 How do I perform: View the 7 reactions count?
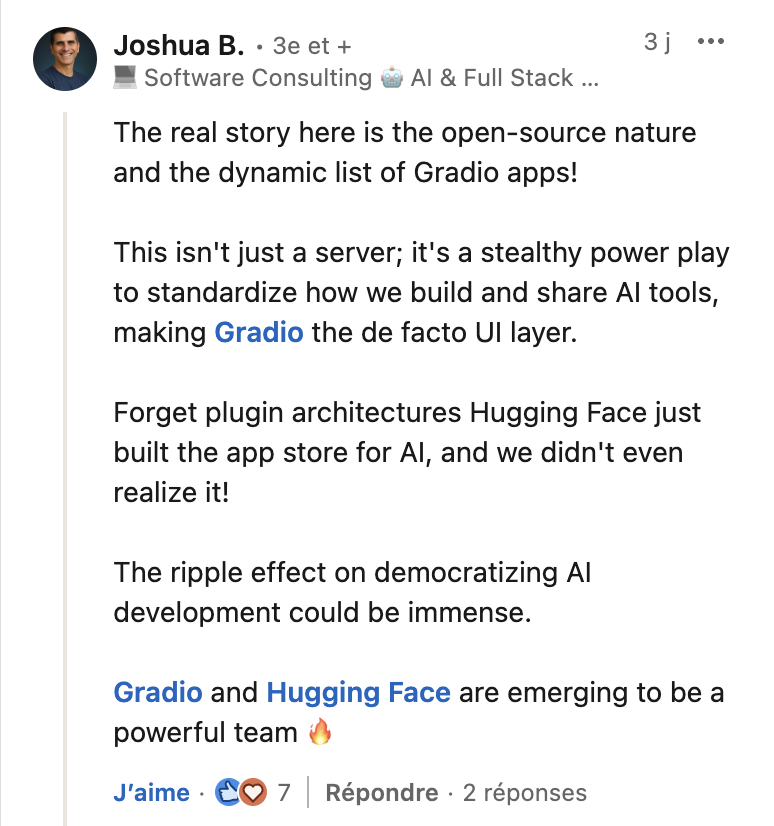click(284, 793)
